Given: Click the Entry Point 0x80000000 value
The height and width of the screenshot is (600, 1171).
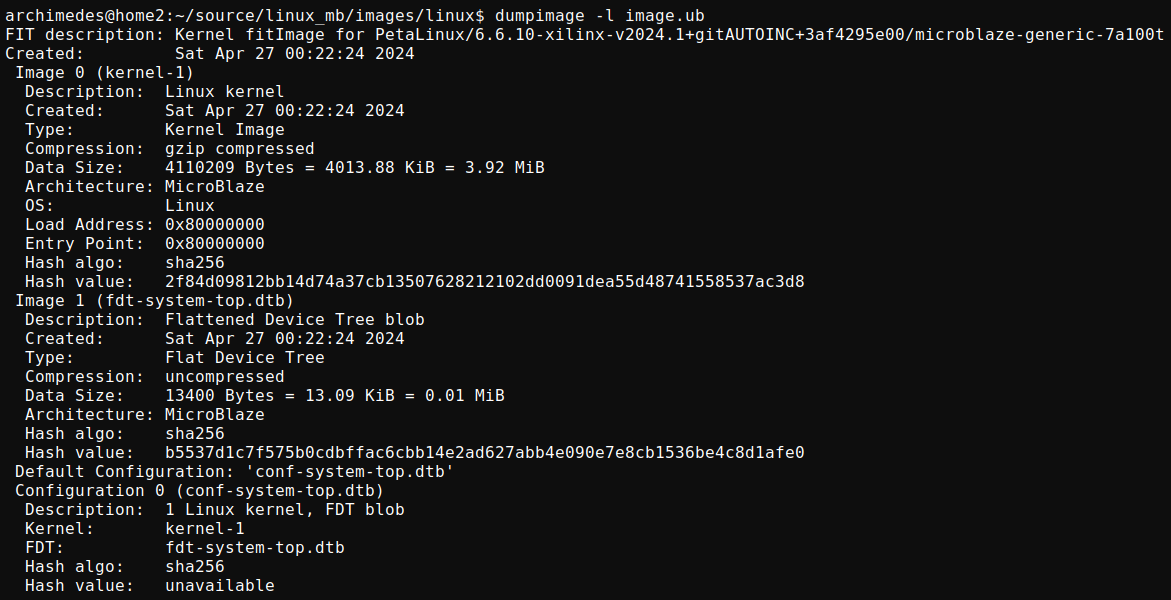Looking at the screenshot, I should click(214, 243).
